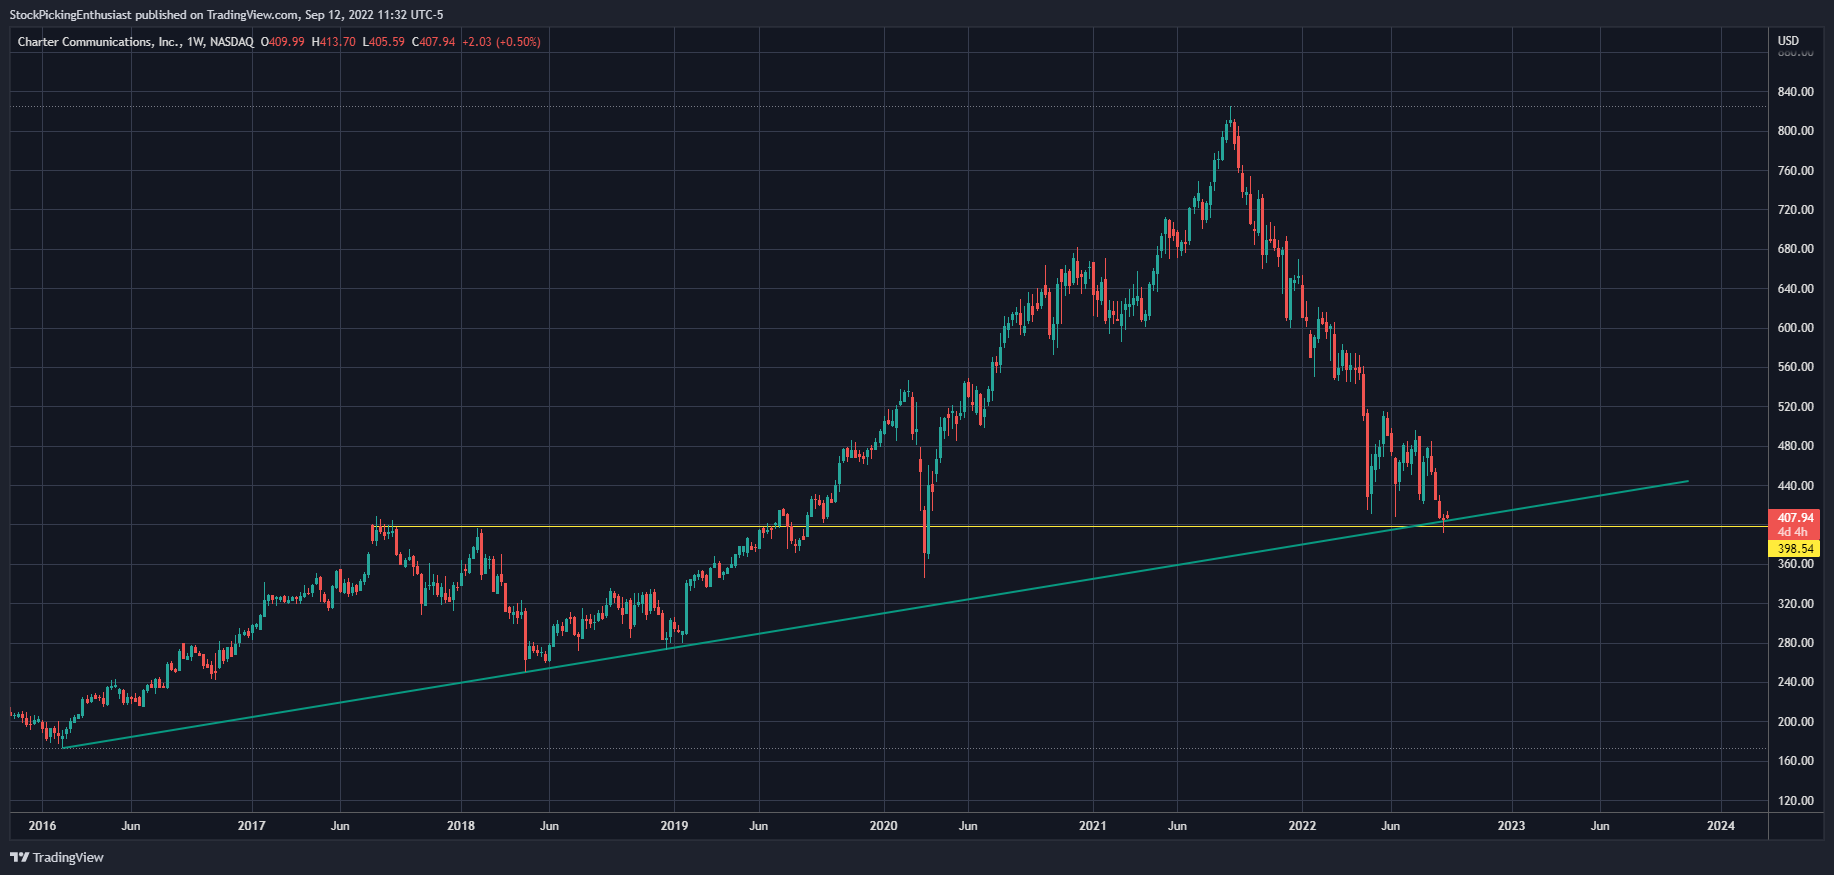Image resolution: width=1834 pixels, height=875 pixels.
Task: Click the 2016 label on time axis
Action: pos(42,826)
